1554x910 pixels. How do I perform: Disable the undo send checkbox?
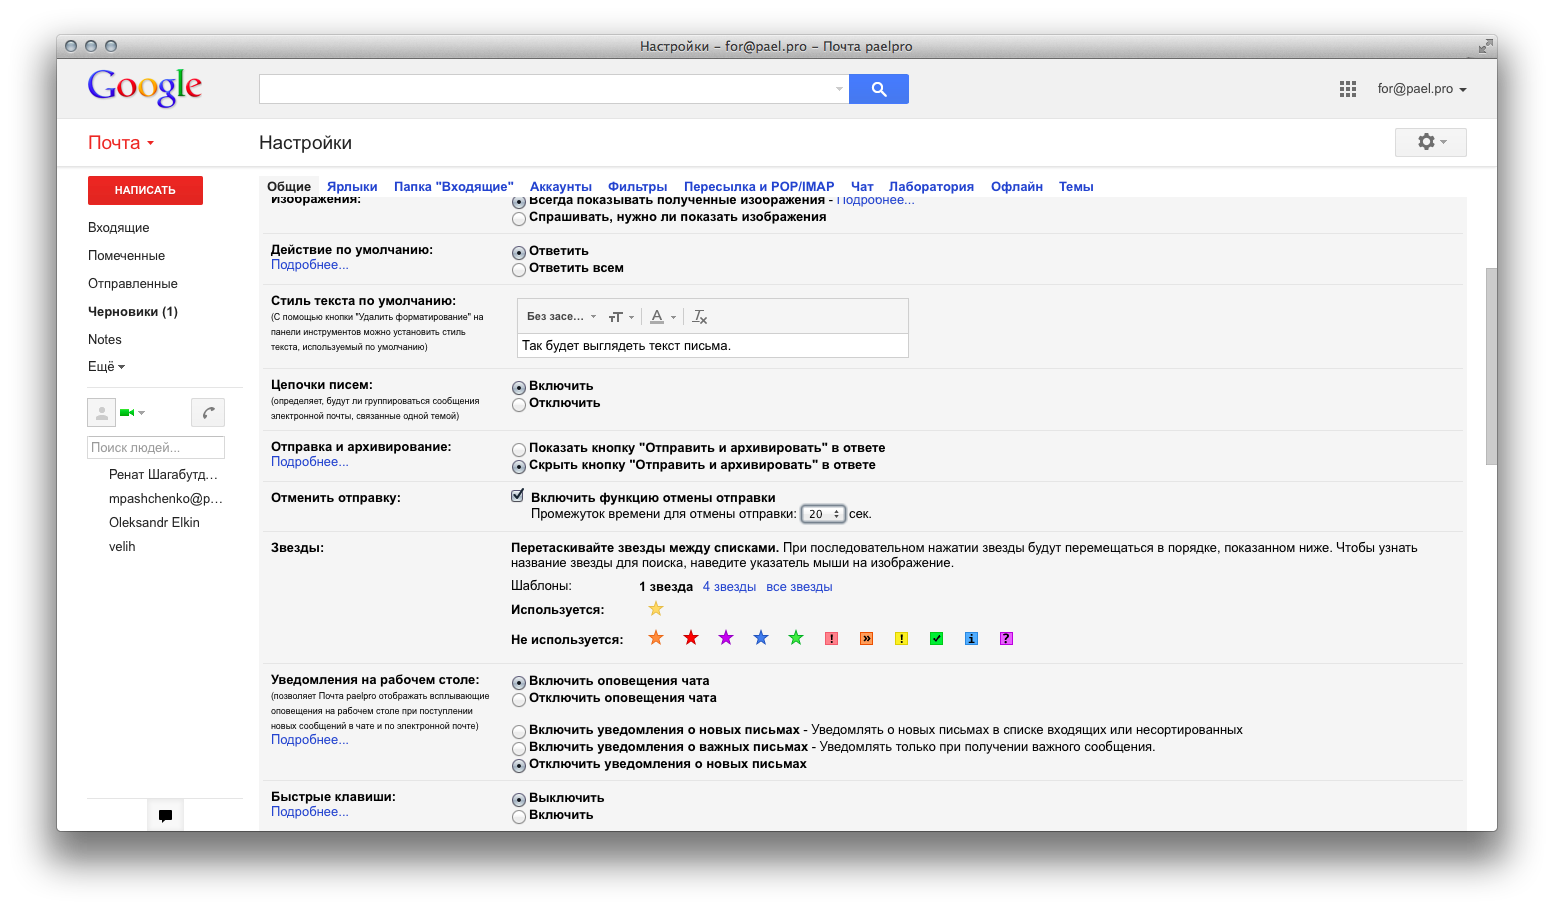click(x=518, y=496)
